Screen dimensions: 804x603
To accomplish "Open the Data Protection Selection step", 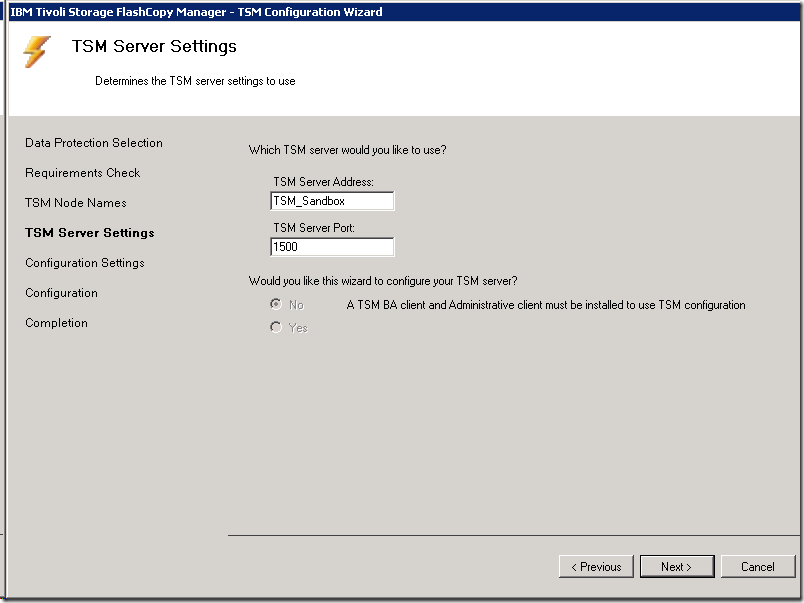I will pos(94,143).
